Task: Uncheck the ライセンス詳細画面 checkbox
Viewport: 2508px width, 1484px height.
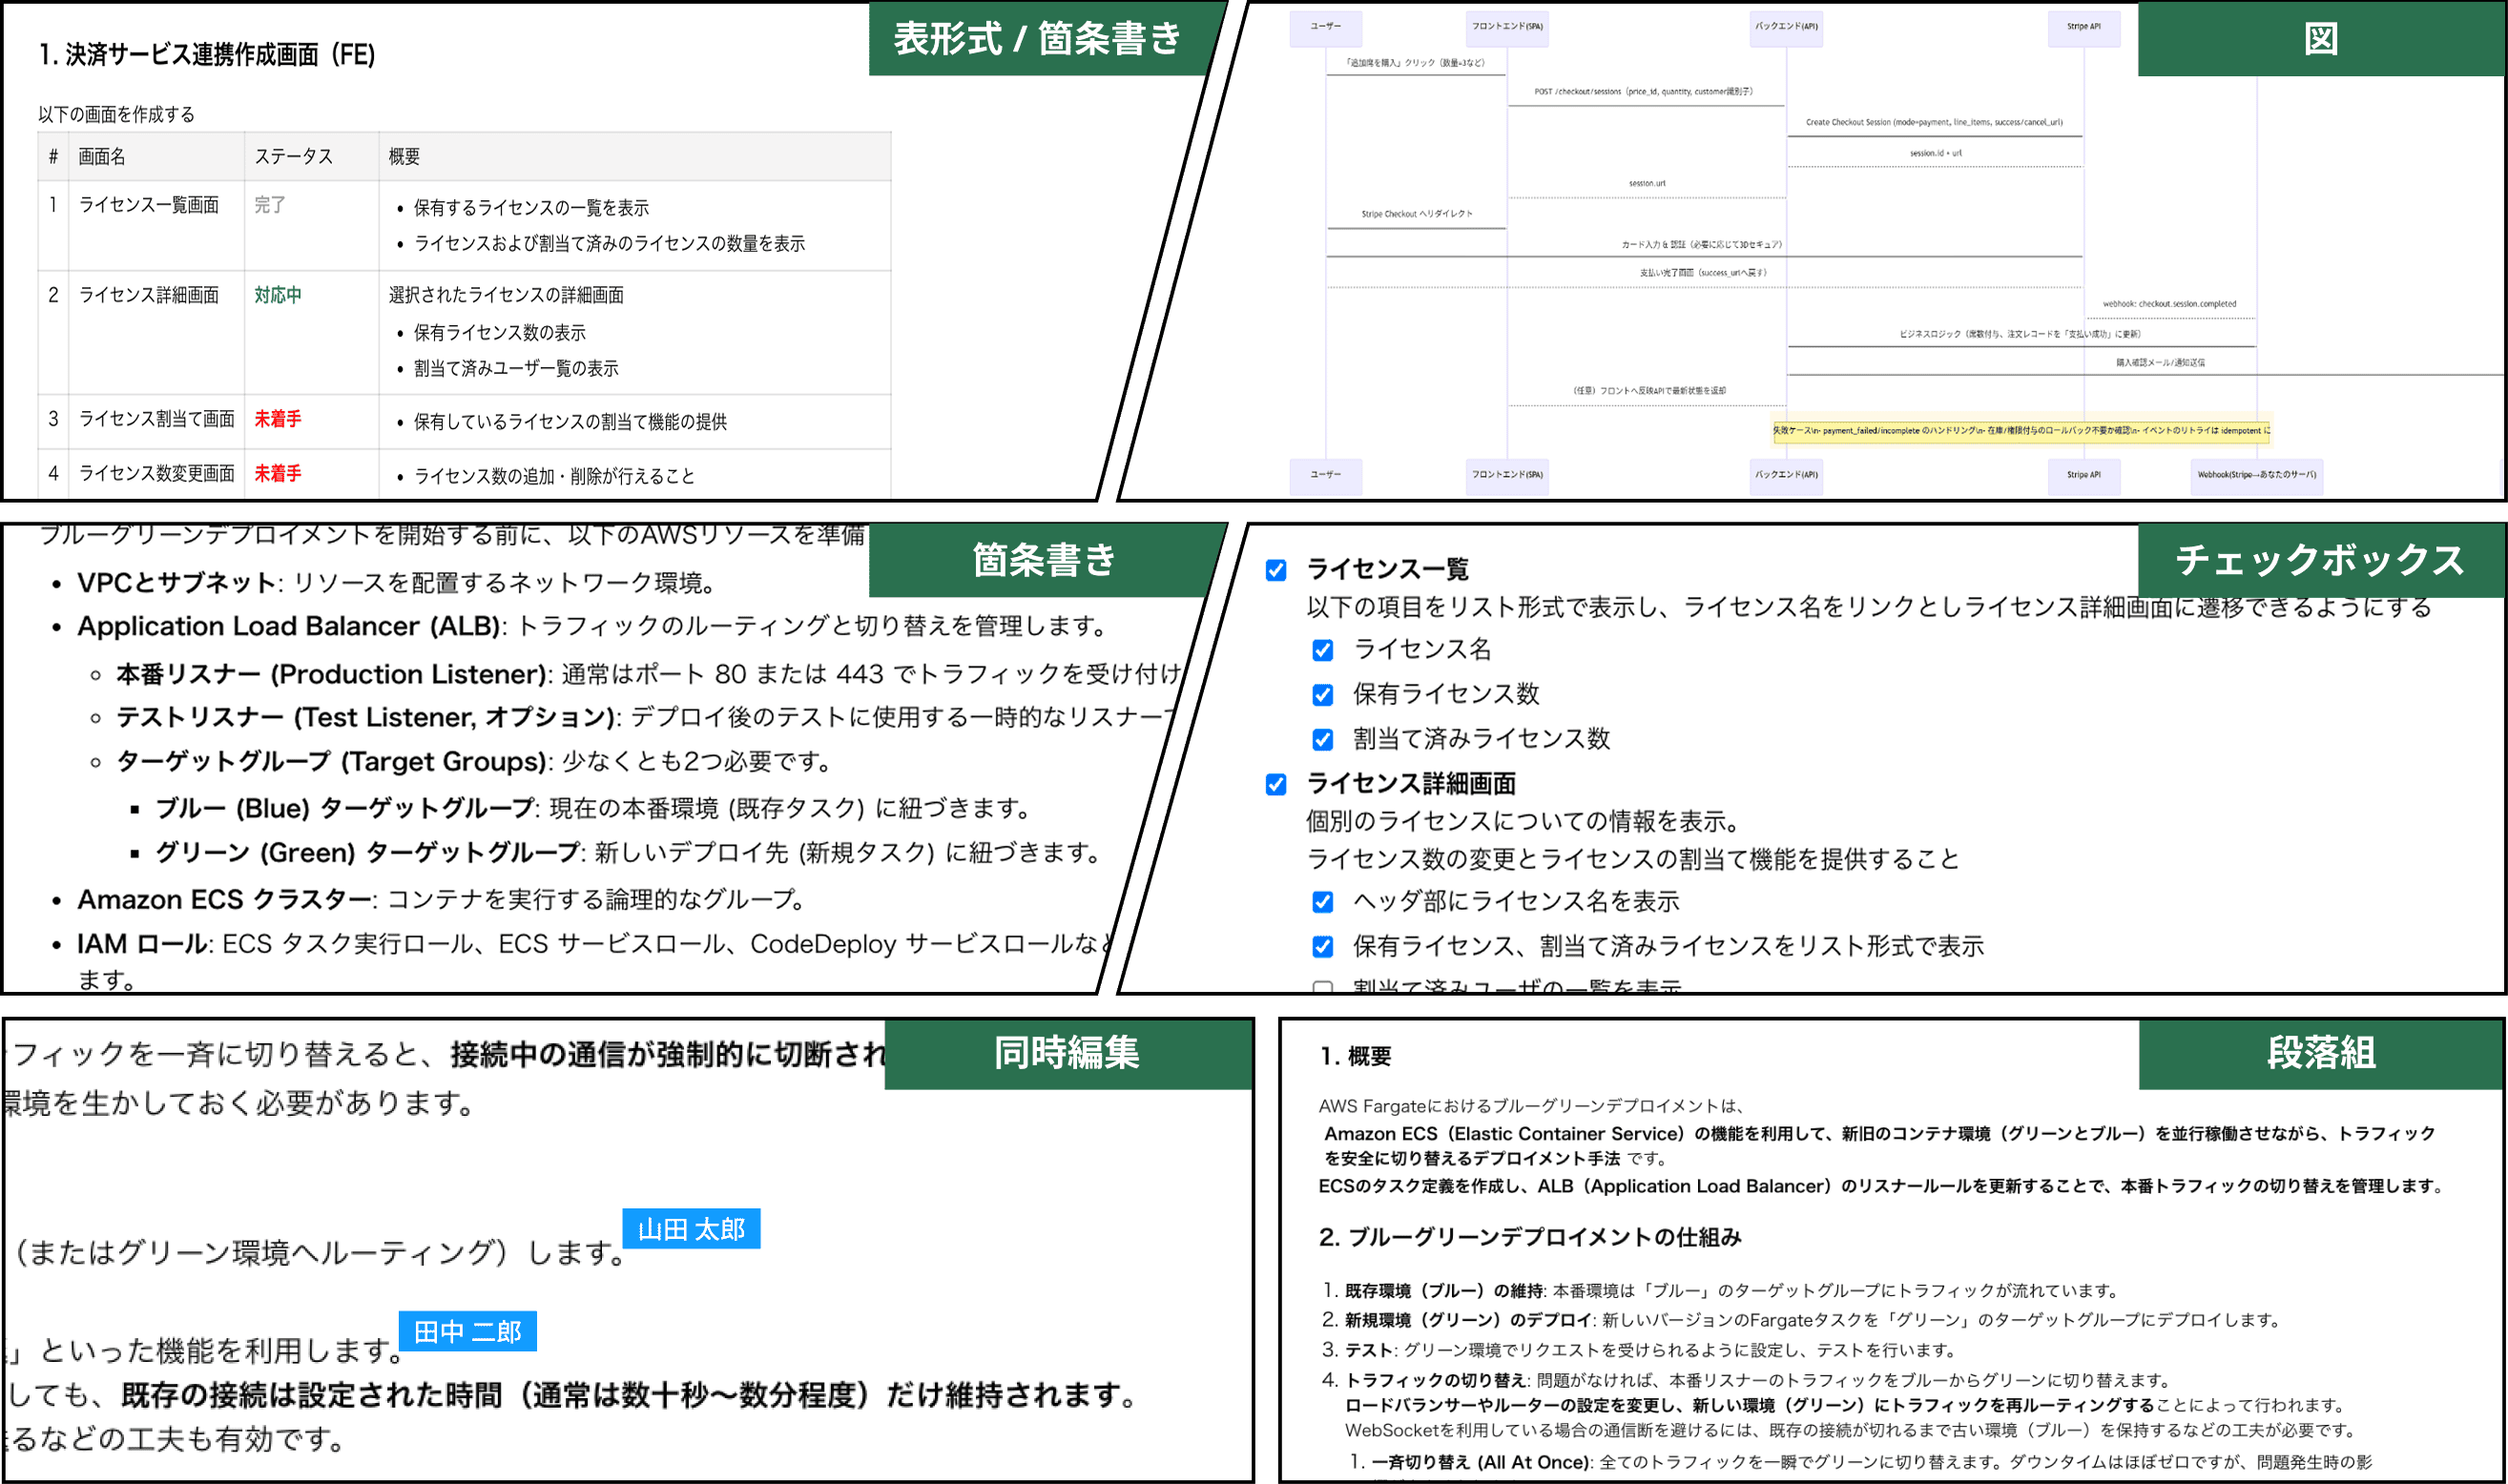Action: click(1276, 784)
